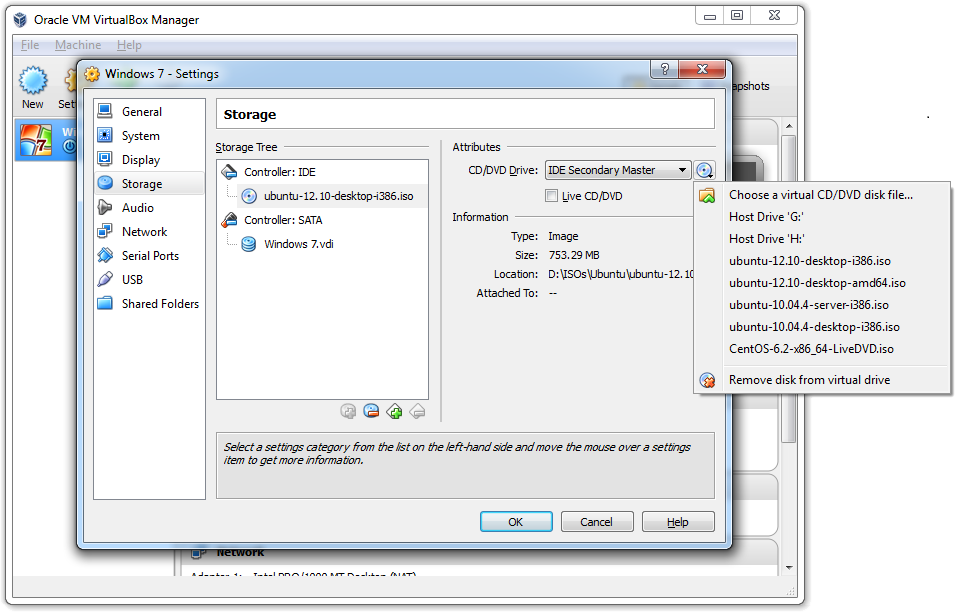Open the IDE Secondary Master dropdown

point(618,171)
